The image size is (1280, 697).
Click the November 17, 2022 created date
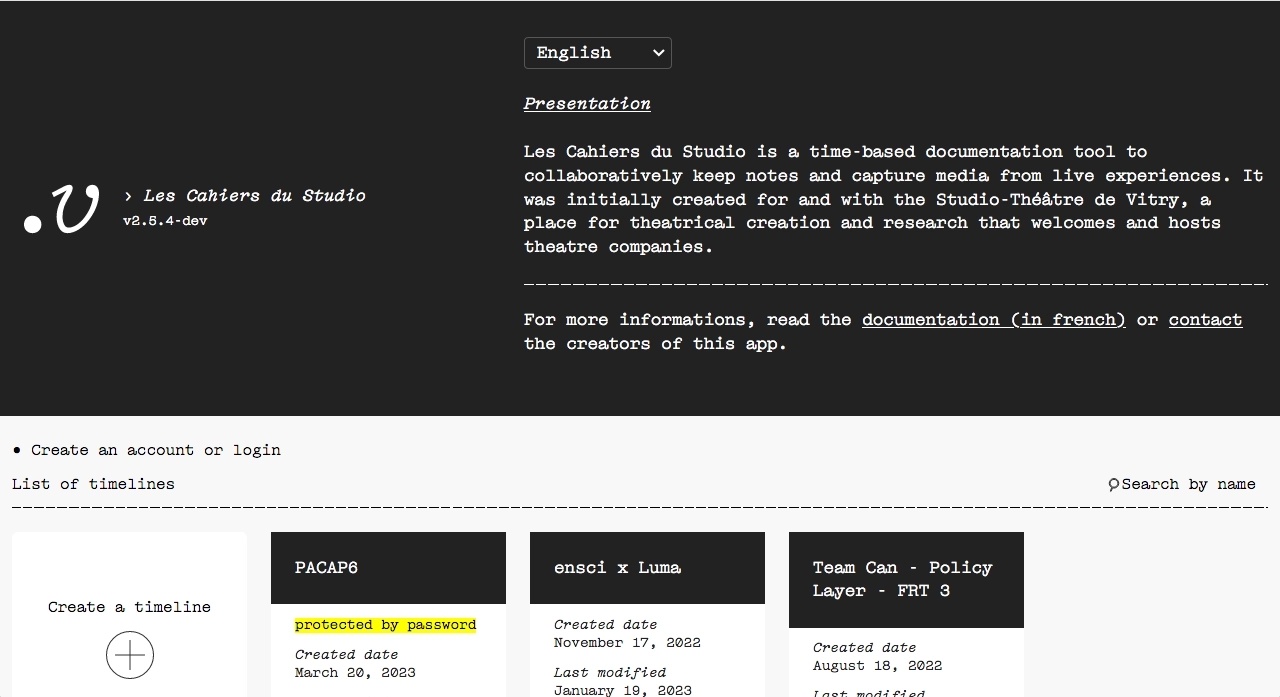click(x=627, y=643)
